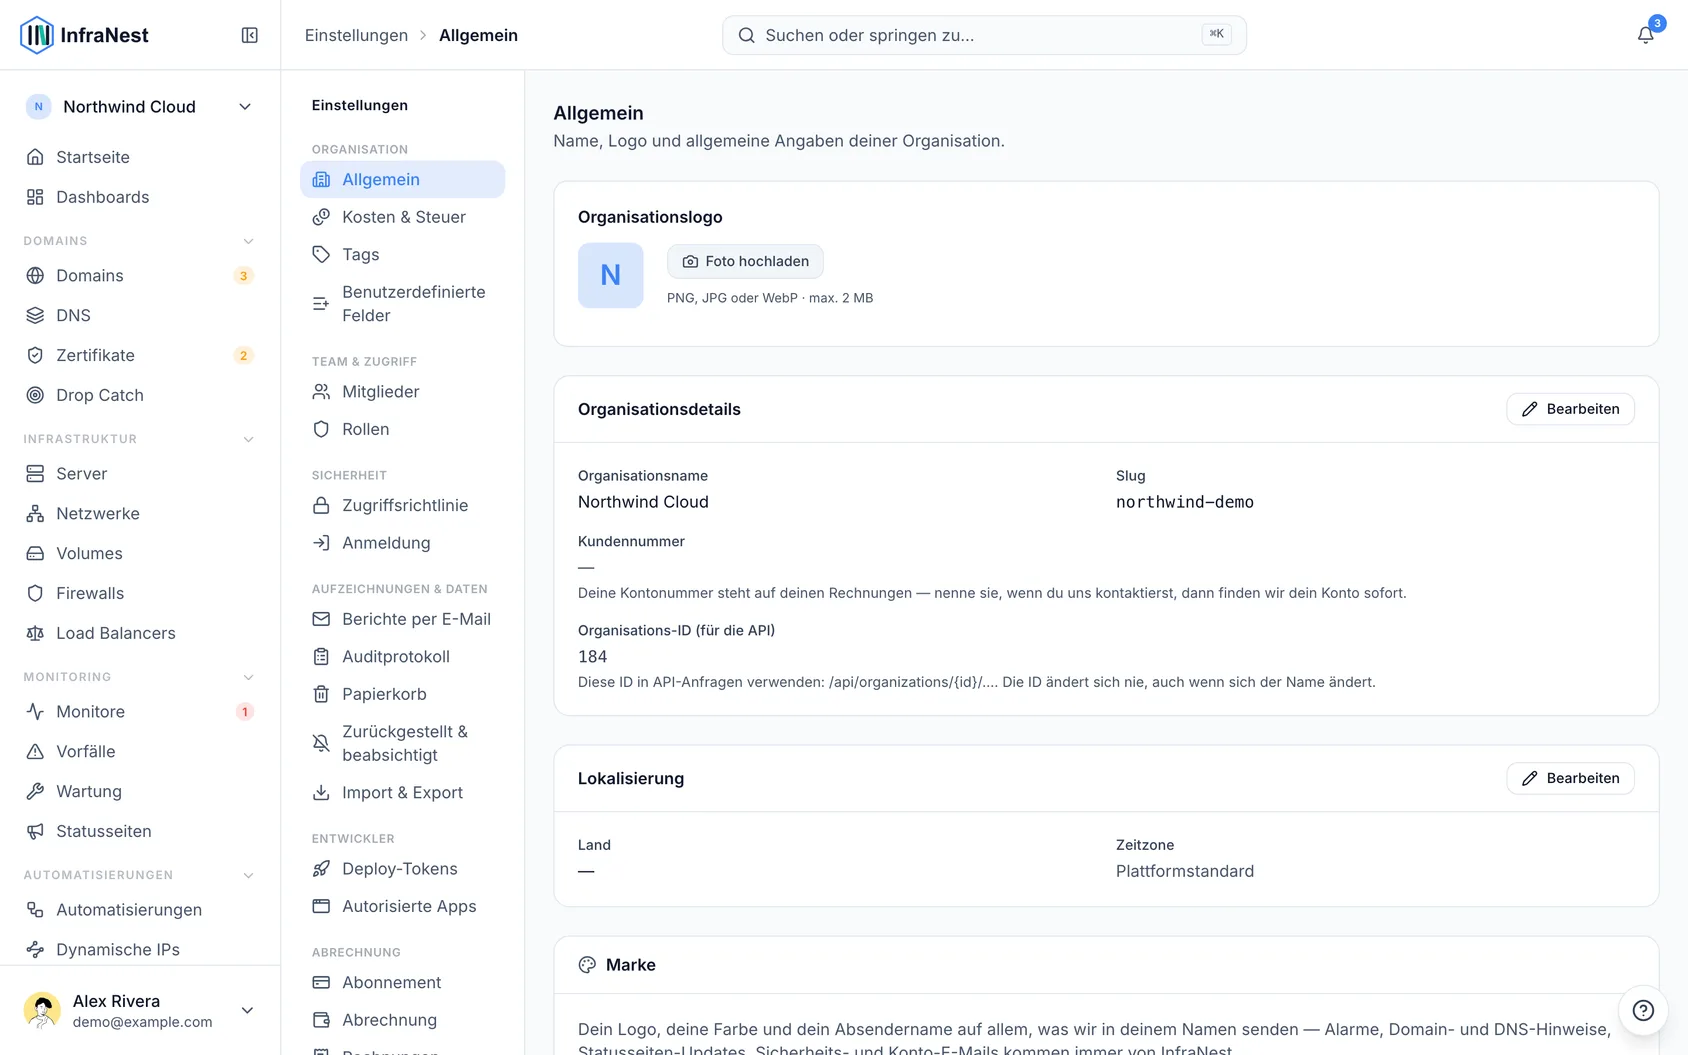Viewport: 1688px width, 1055px height.
Task: Click the Dashboards grid icon
Action: [35, 197]
